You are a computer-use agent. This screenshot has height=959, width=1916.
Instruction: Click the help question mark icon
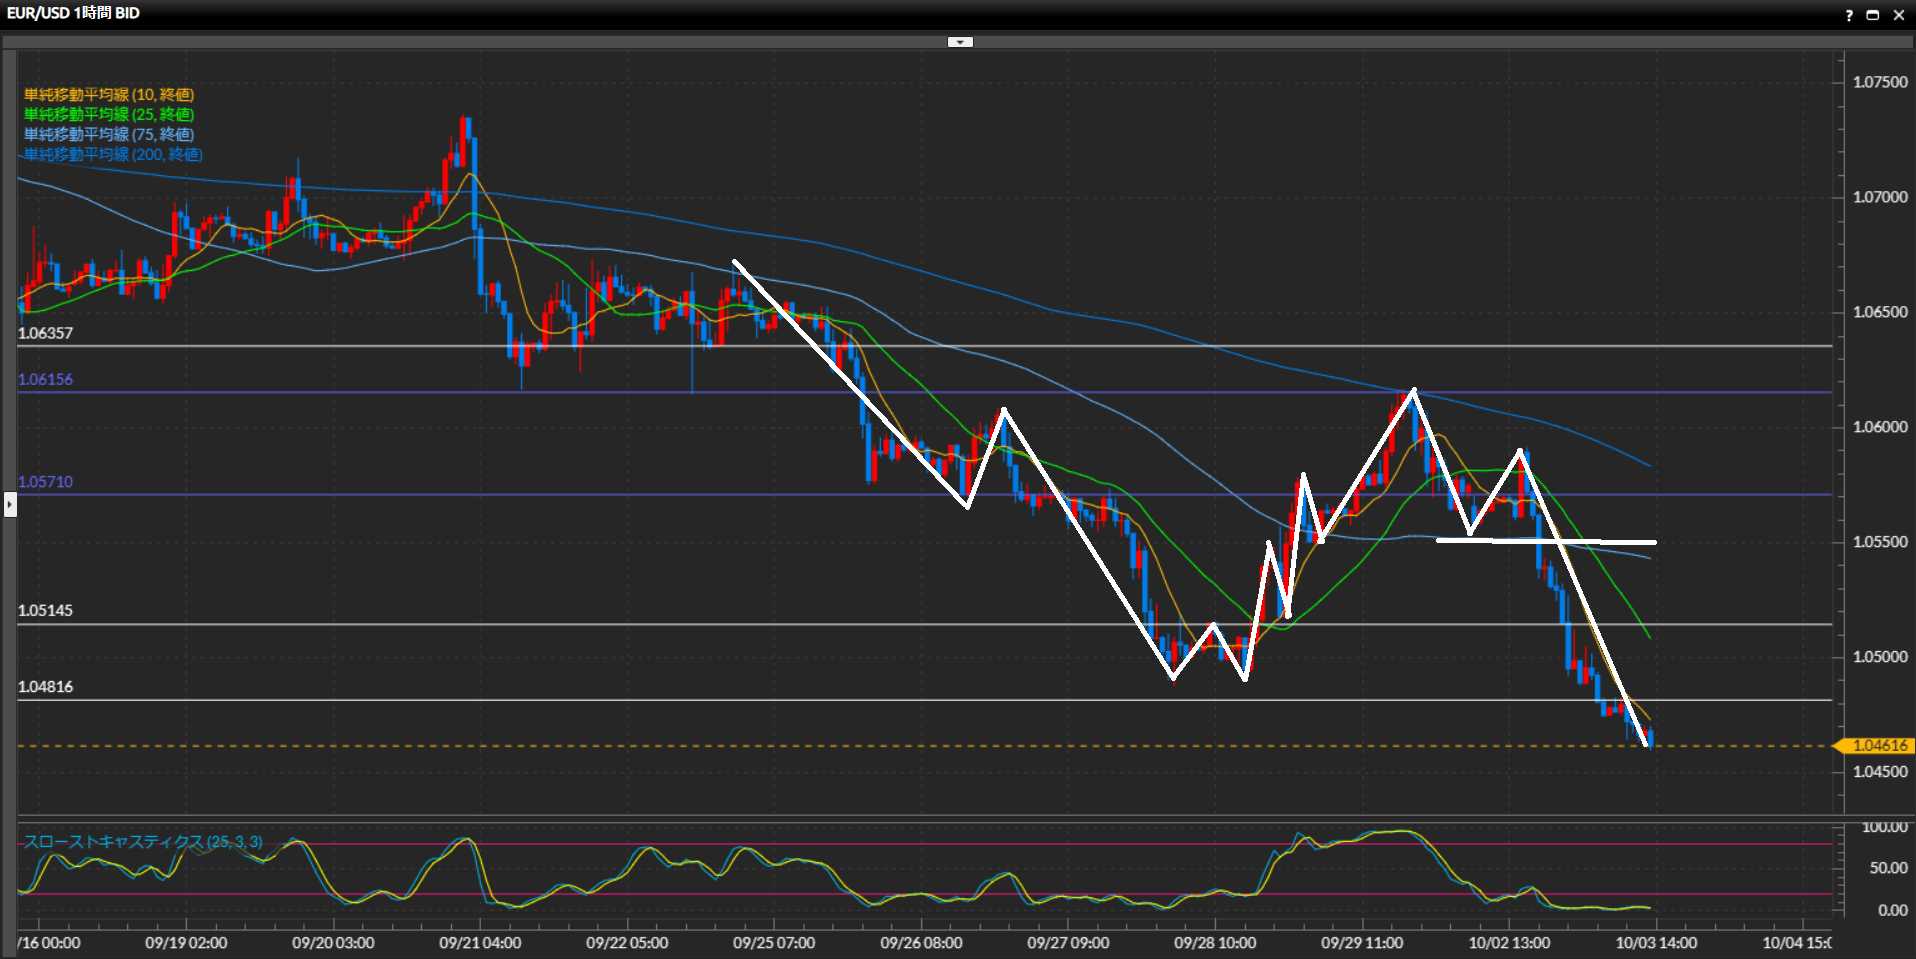(x=1849, y=15)
